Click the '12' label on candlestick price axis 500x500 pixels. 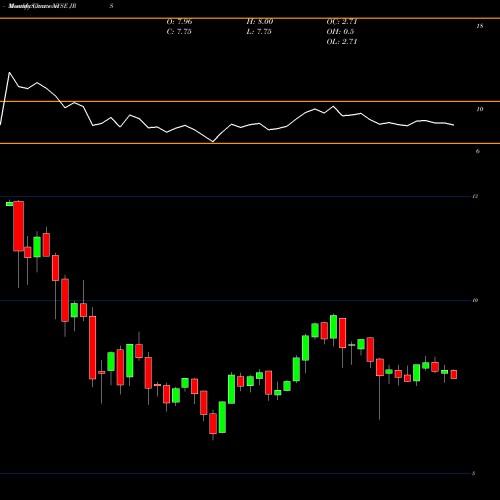475,196
